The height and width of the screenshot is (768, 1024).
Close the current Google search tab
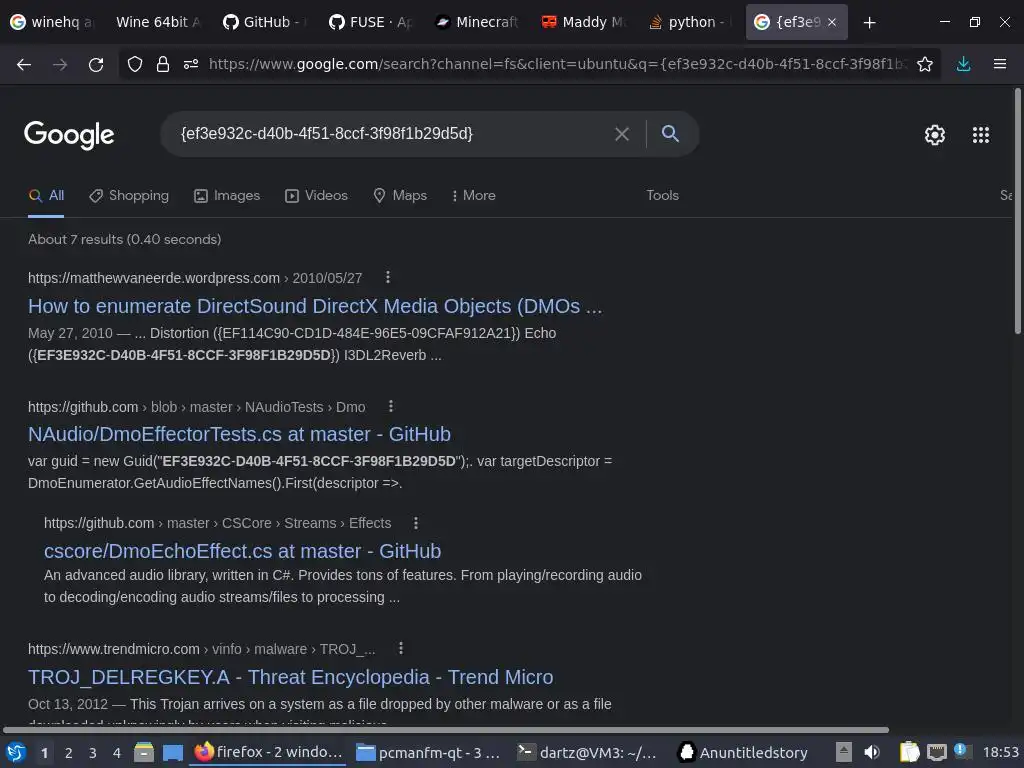coord(832,22)
